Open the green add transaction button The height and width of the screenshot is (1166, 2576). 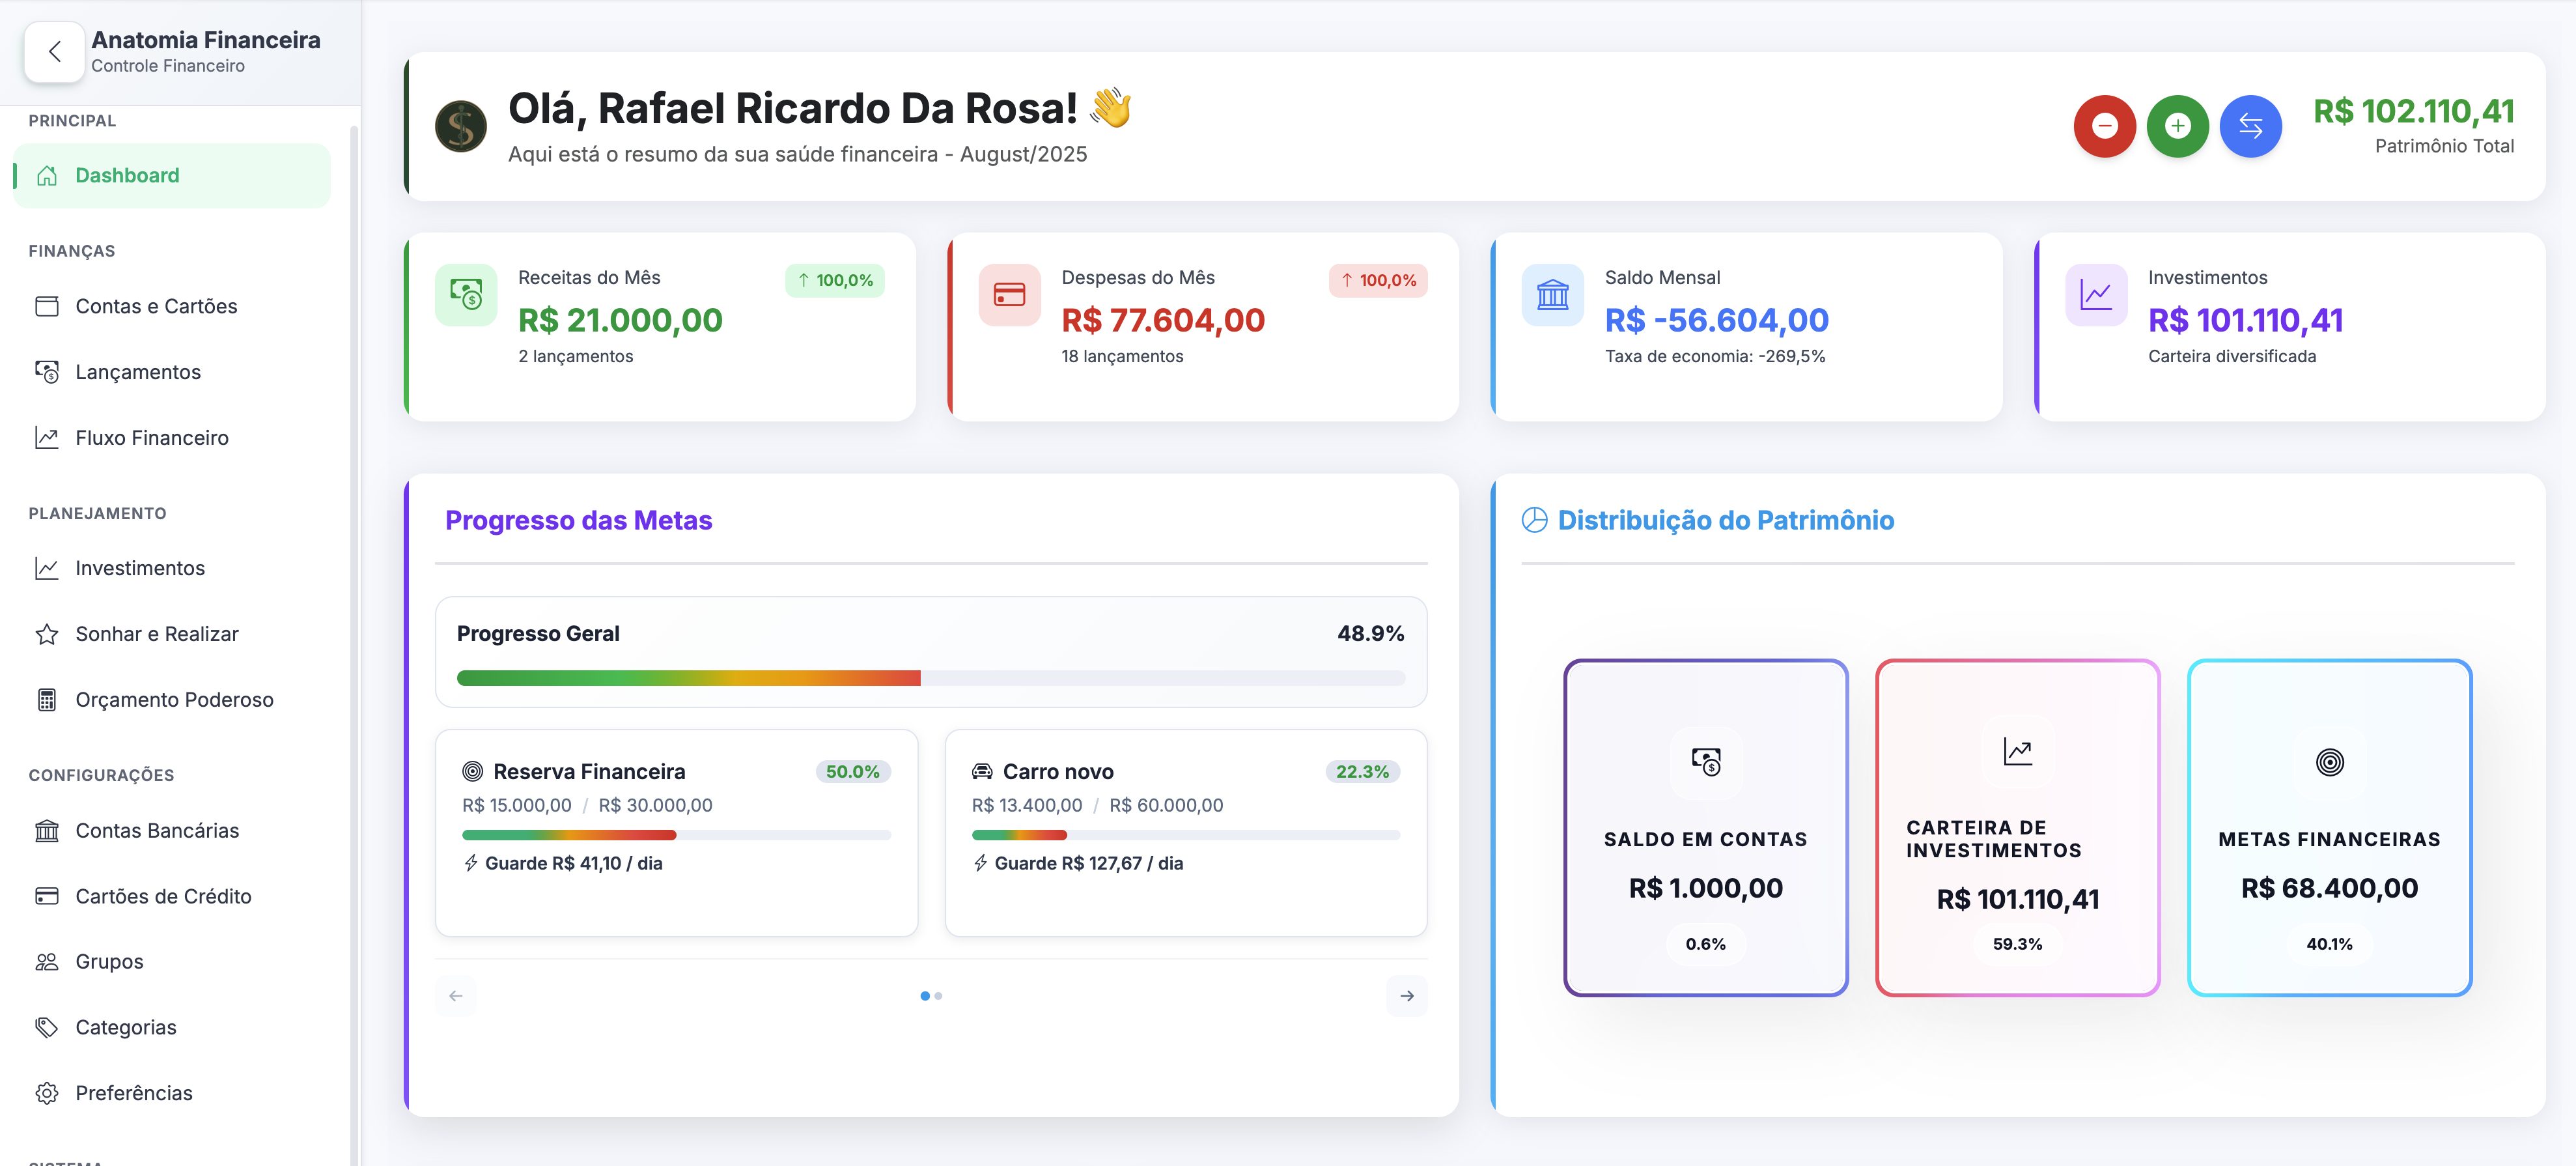tap(2178, 126)
